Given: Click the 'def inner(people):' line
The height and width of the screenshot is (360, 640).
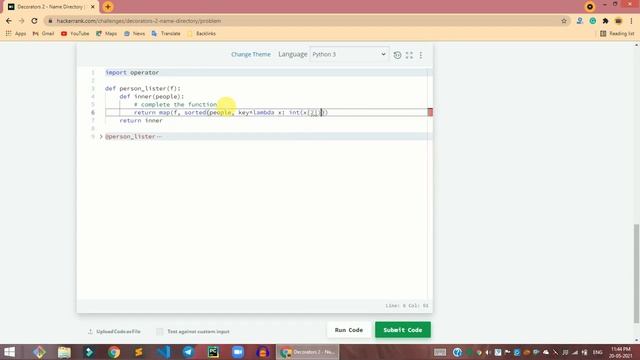Looking at the screenshot, I should (x=151, y=96).
